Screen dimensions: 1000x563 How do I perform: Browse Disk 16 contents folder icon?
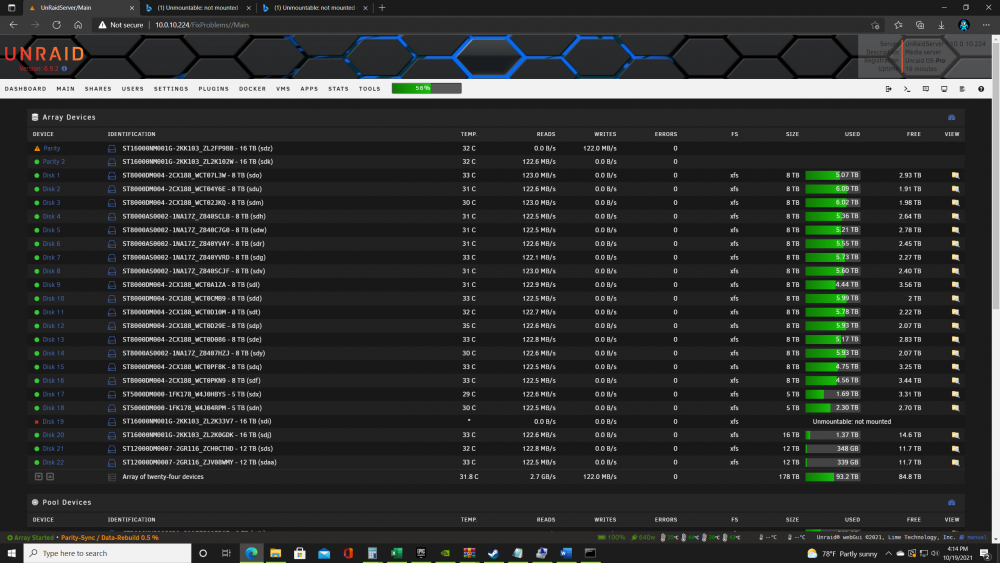click(955, 381)
